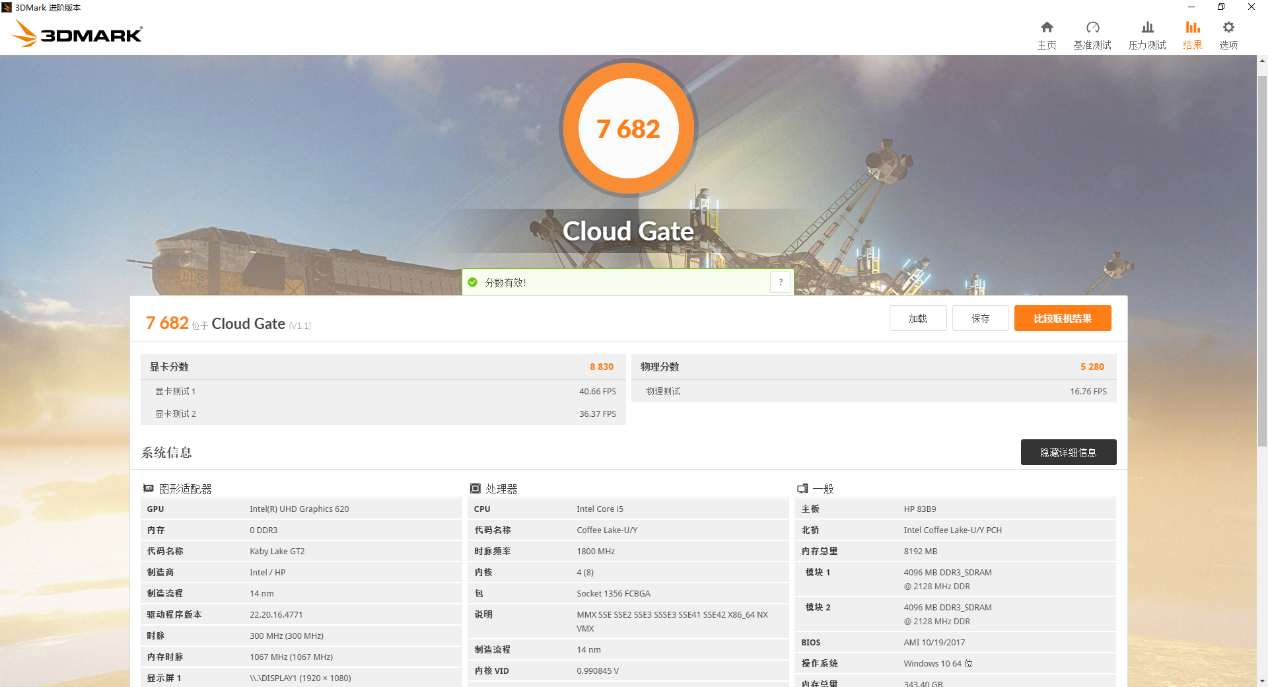
Task: Open the 选项 options gear icon
Action: tap(1228, 28)
